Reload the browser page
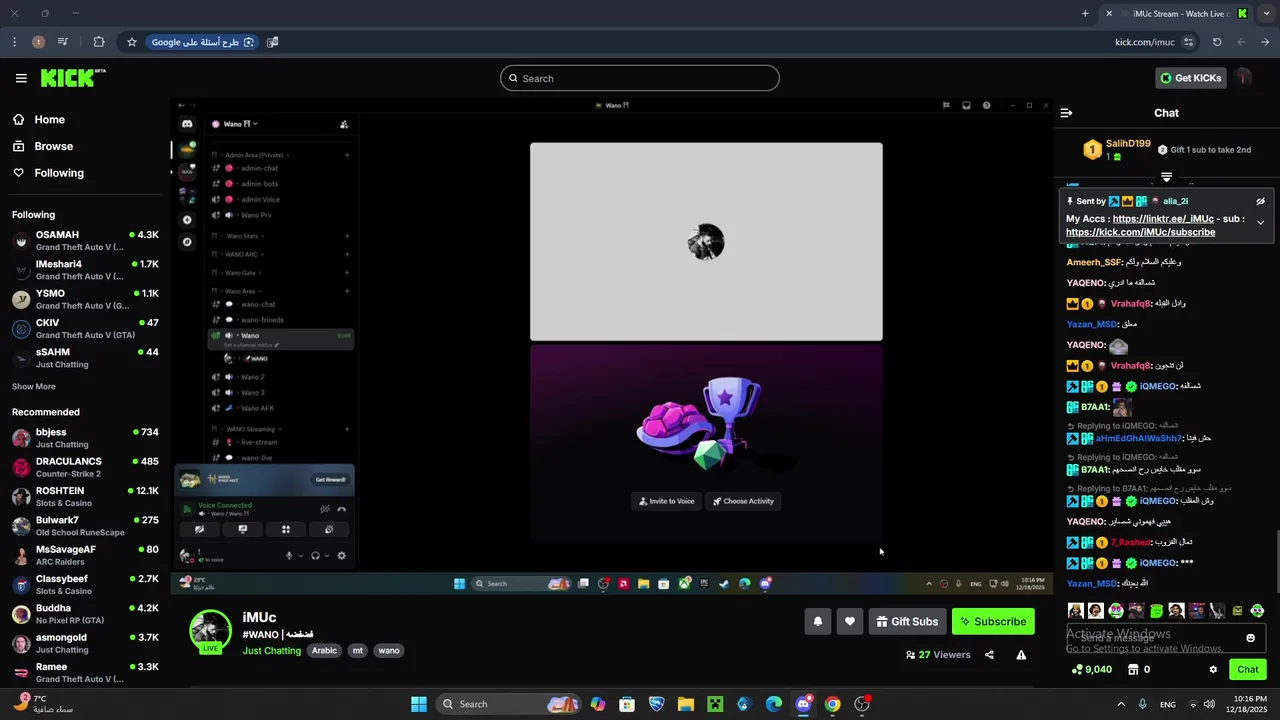This screenshot has height=720, width=1280. click(x=1217, y=42)
